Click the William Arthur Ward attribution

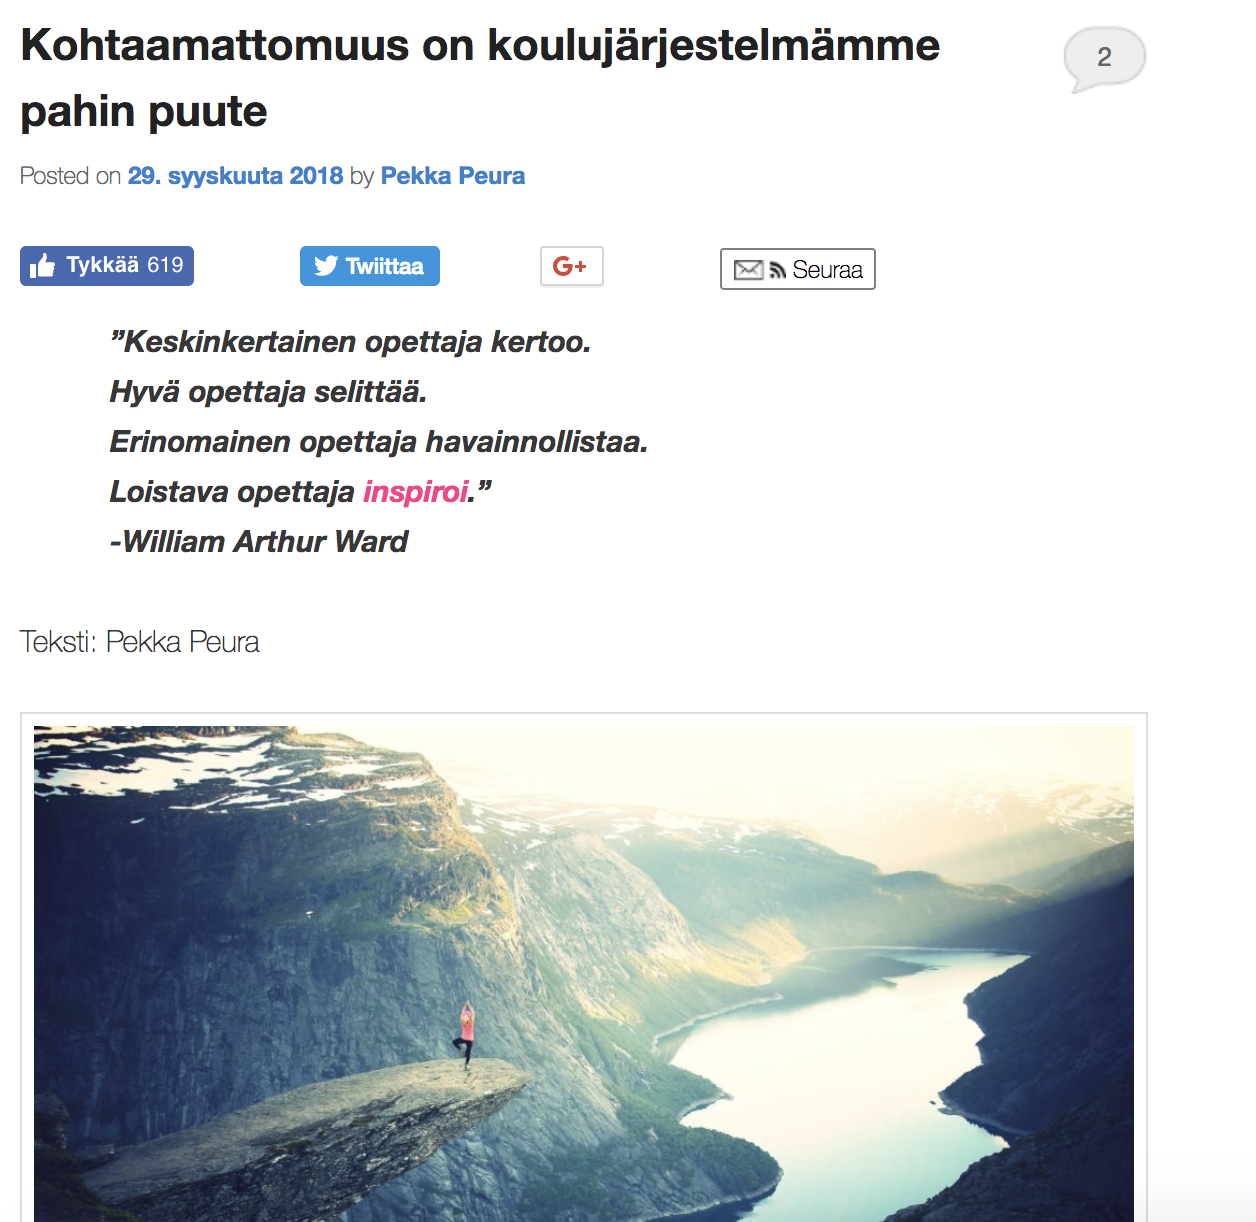click(x=259, y=542)
